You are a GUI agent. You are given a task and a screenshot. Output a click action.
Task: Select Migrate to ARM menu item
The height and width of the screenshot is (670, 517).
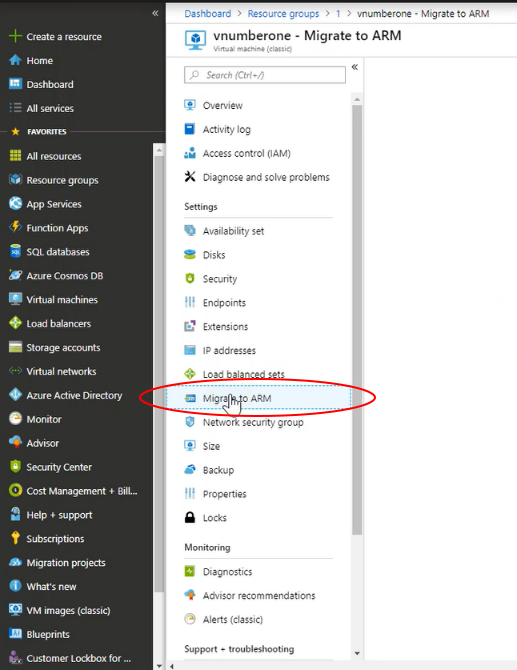[x=258, y=398]
